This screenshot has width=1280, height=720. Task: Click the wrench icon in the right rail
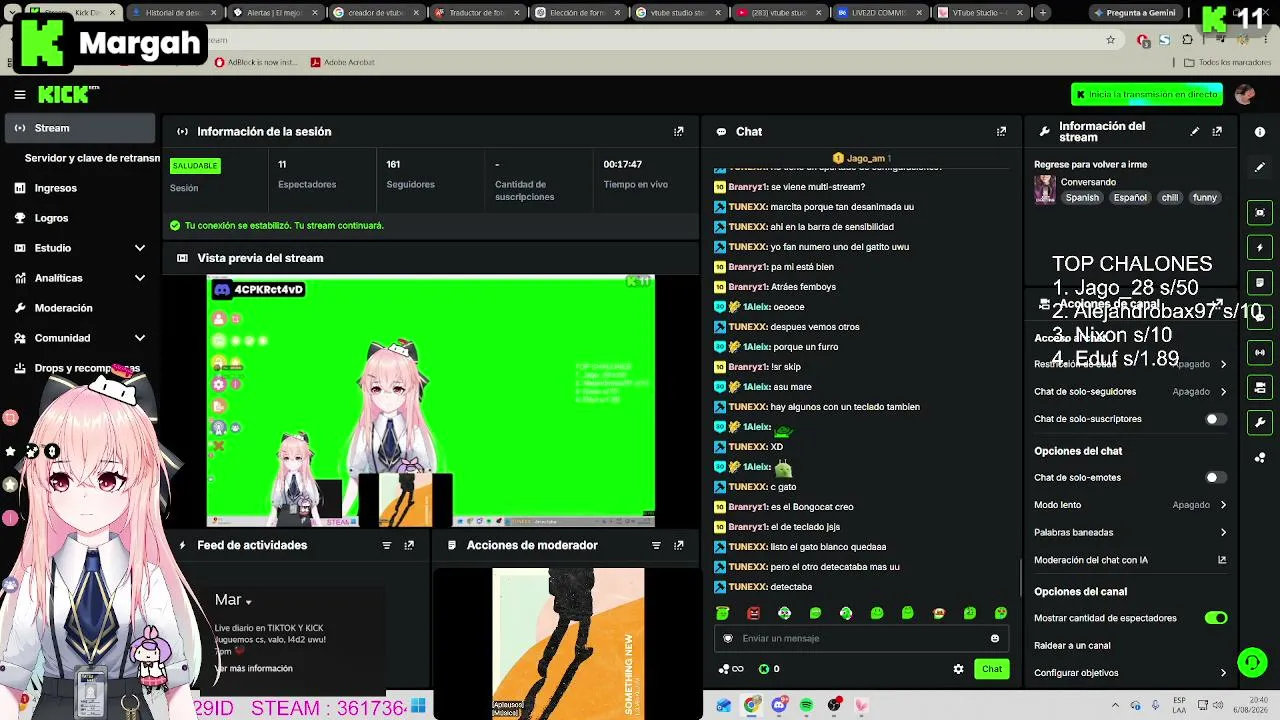tap(1260, 422)
